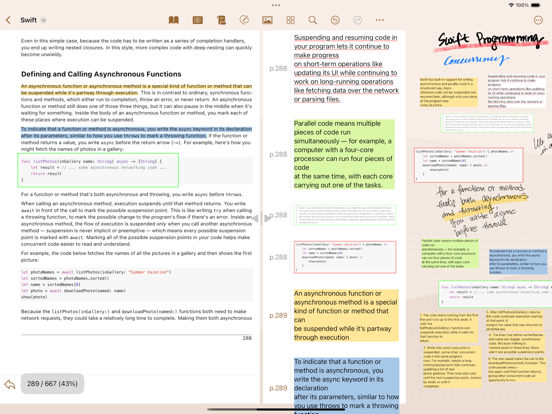Select the yellow highlighted asynchronous function sentence
The height and width of the screenshot is (414, 552).
[136, 89]
